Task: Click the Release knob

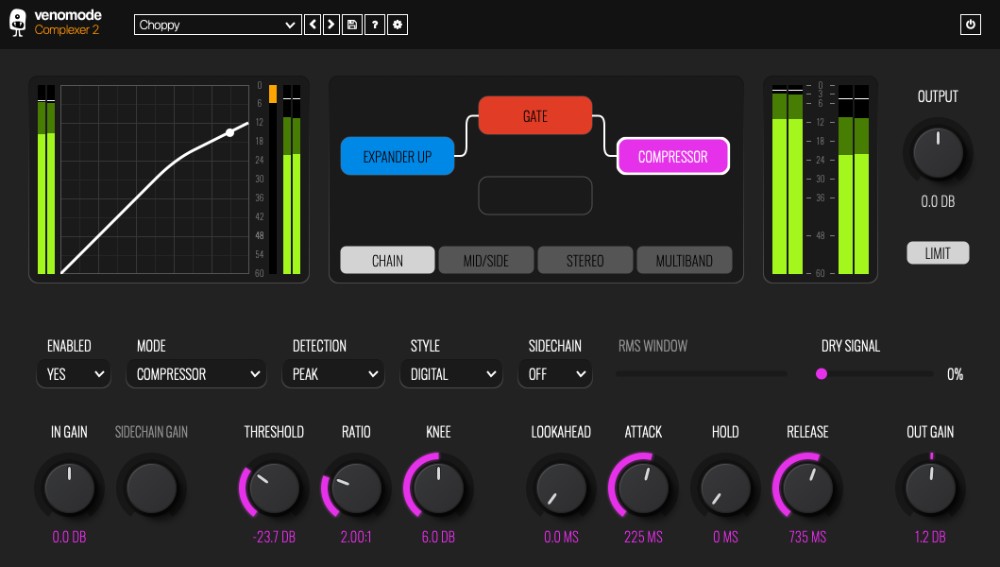Action: coord(807,488)
